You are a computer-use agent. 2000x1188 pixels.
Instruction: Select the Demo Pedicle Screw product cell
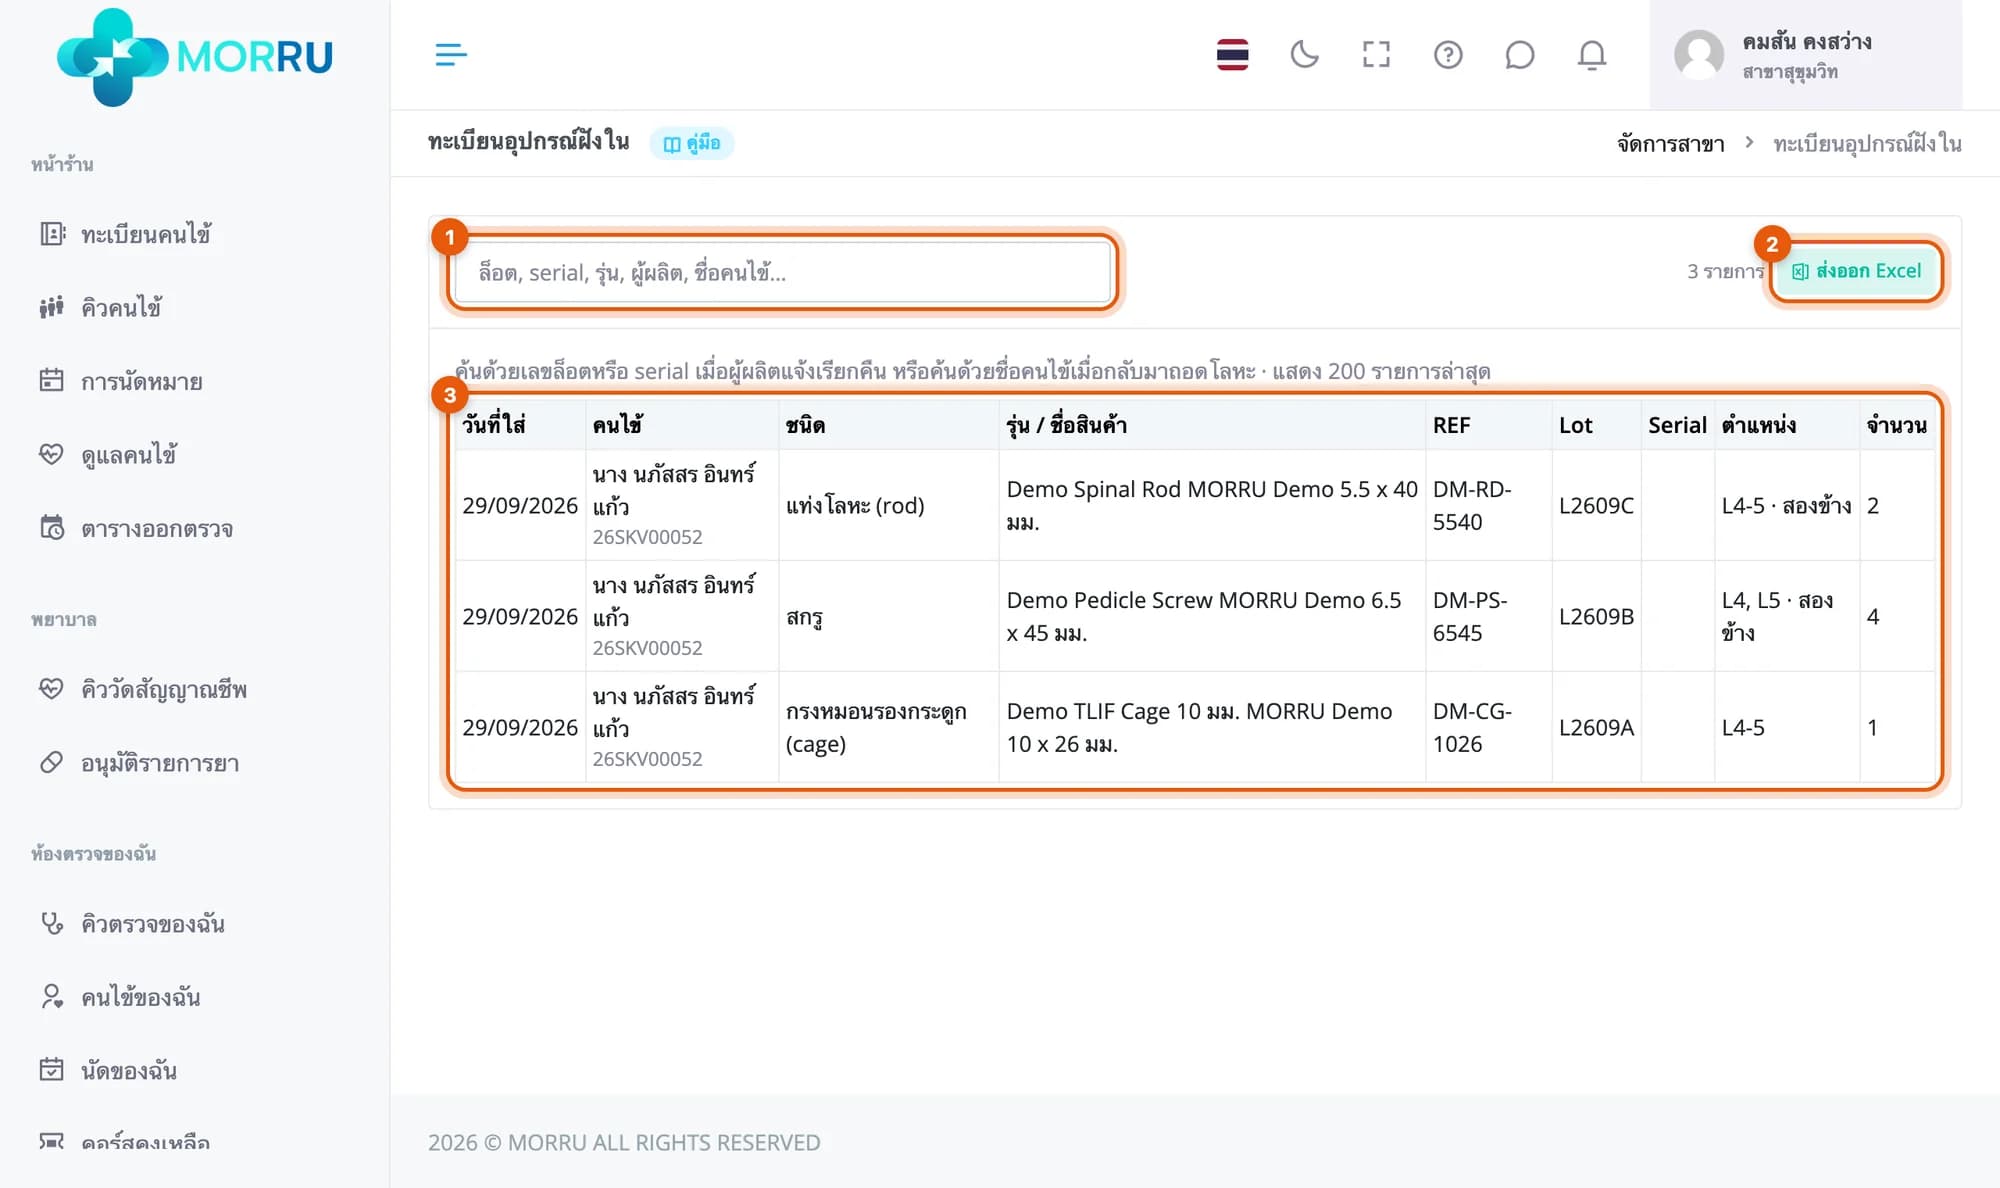click(1212, 616)
